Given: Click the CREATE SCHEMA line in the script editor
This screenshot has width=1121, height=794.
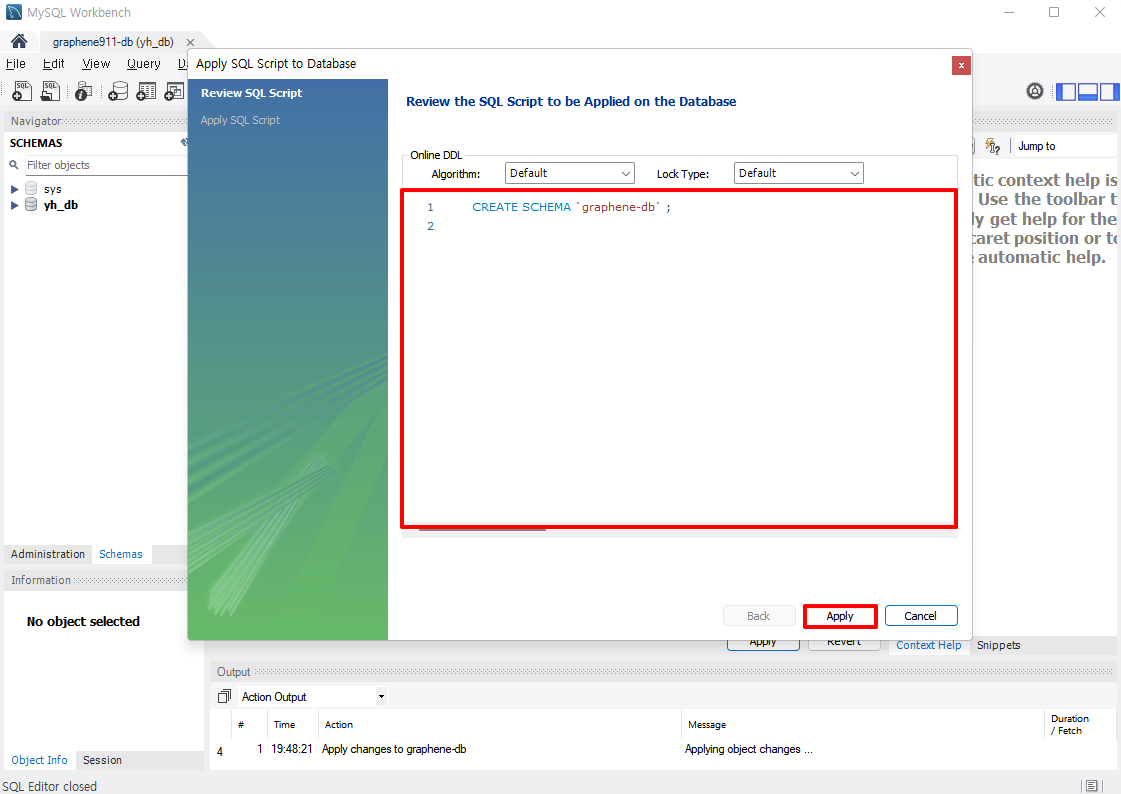Looking at the screenshot, I should pyautogui.click(x=571, y=207).
